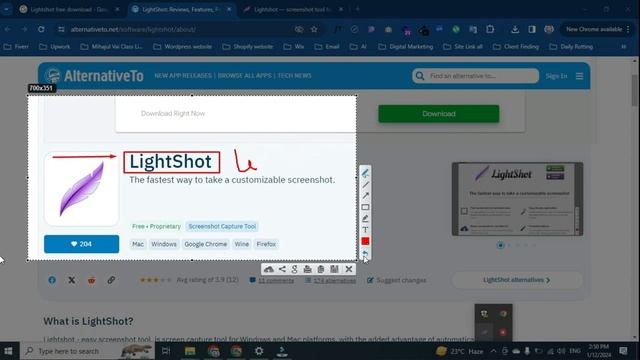Click the Google Chrome platform tag

pyautogui.click(x=206, y=244)
